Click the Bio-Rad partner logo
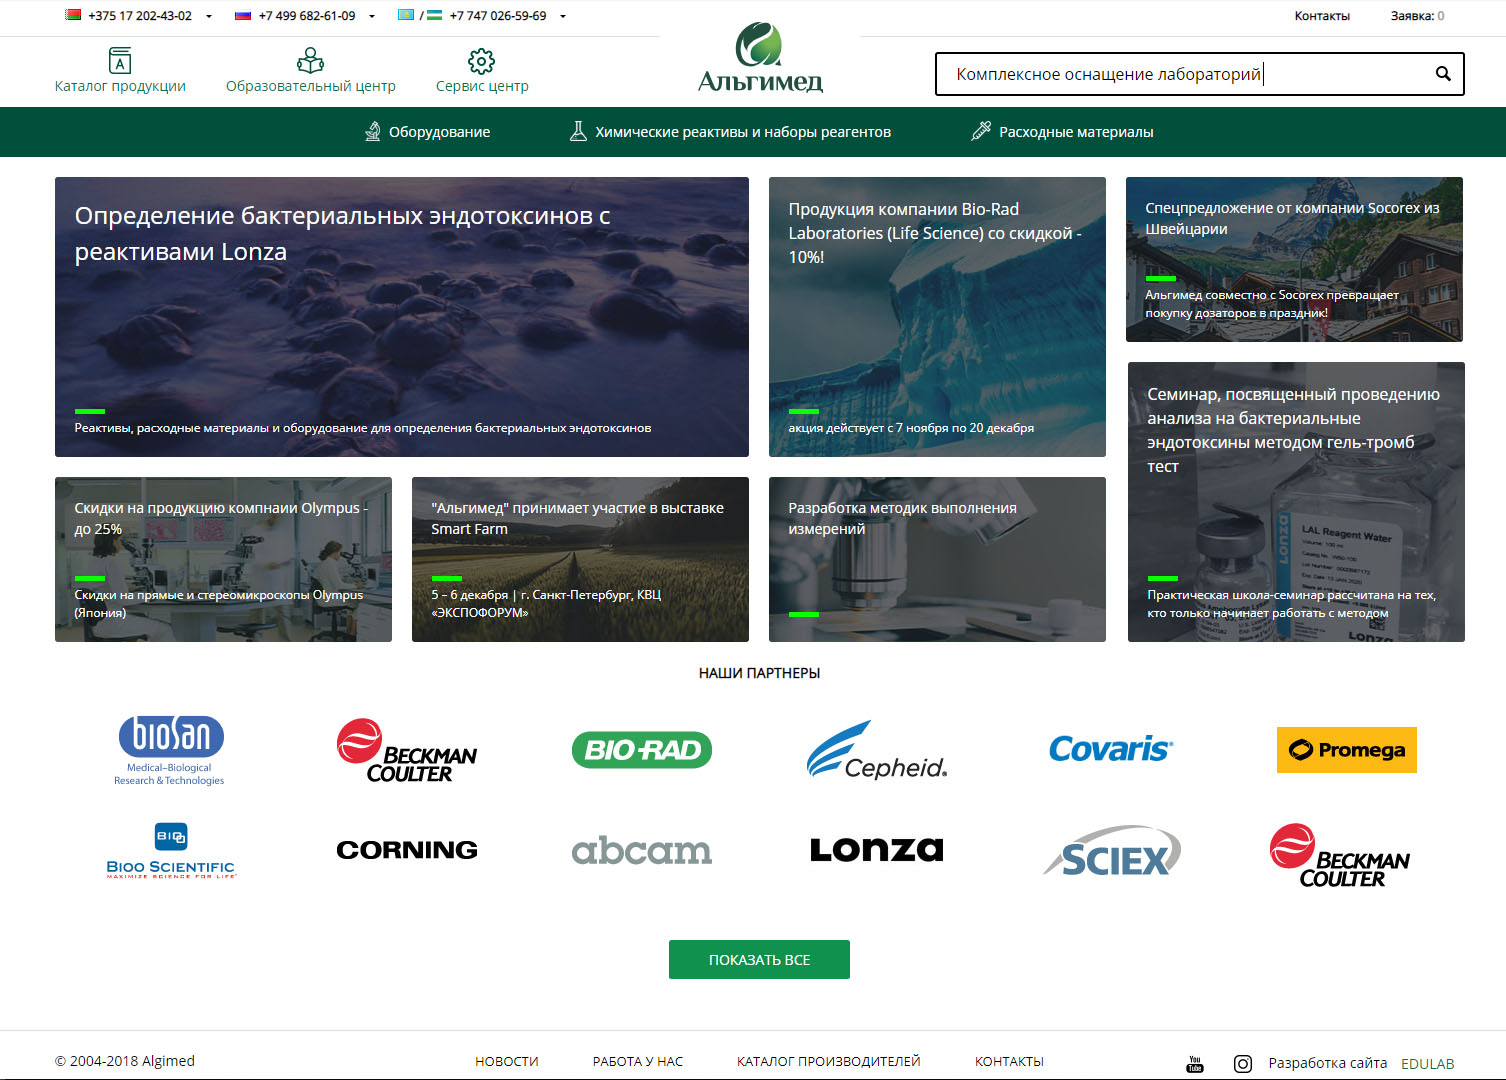The width and height of the screenshot is (1506, 1080). [x=642, y=750]
